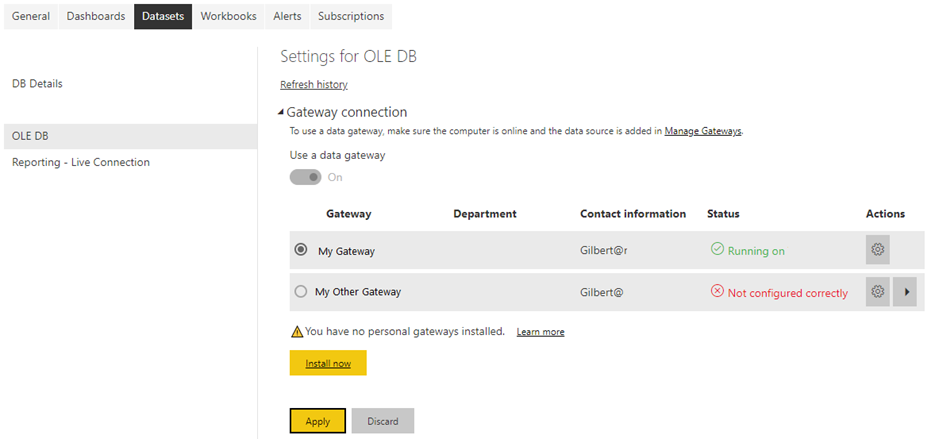Click the yellow warning triangle icon

(297, 331)
